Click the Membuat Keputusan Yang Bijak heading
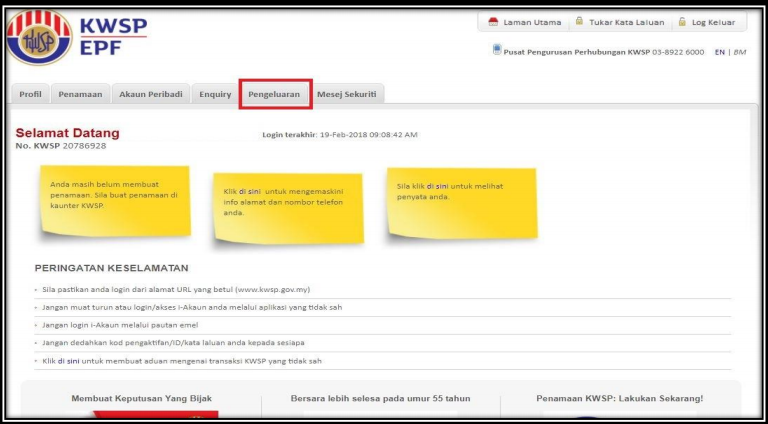Screen dimensions: 768x424 [x=142, y=399]
